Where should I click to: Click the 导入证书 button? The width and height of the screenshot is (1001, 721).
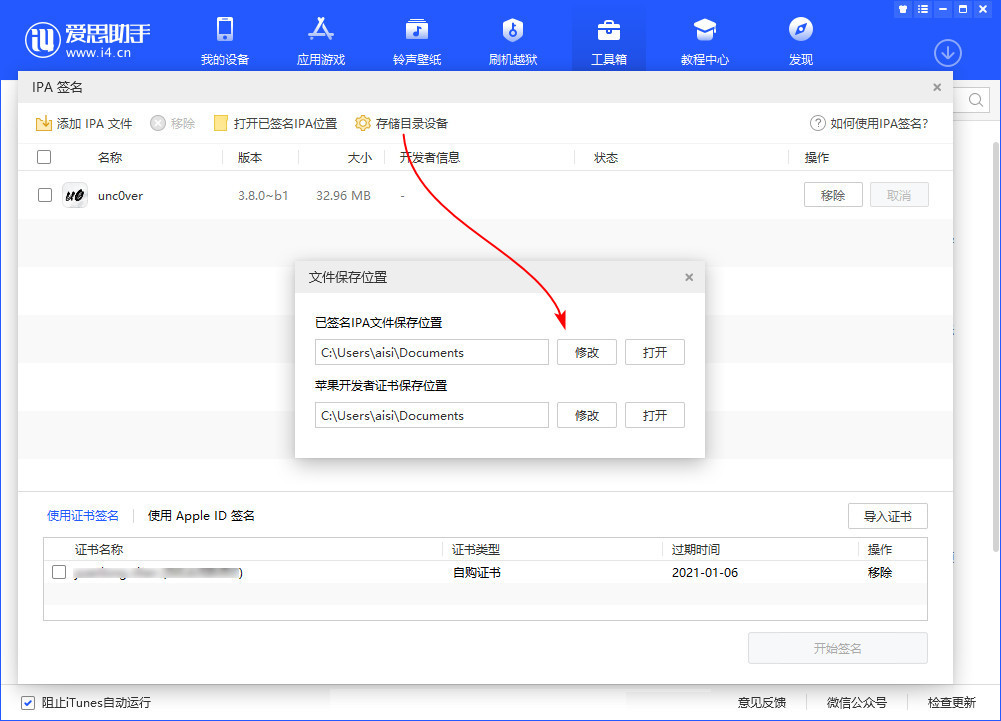[887, 516]
